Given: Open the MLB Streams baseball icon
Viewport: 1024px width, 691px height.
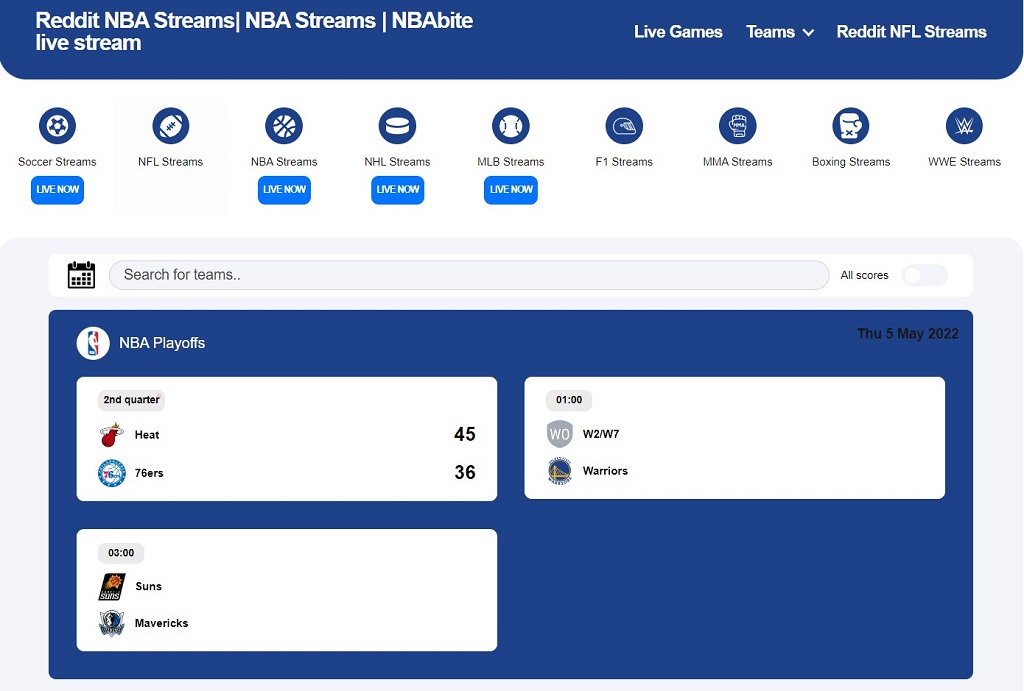Looking at the screenshot, I should click(511, 125).
